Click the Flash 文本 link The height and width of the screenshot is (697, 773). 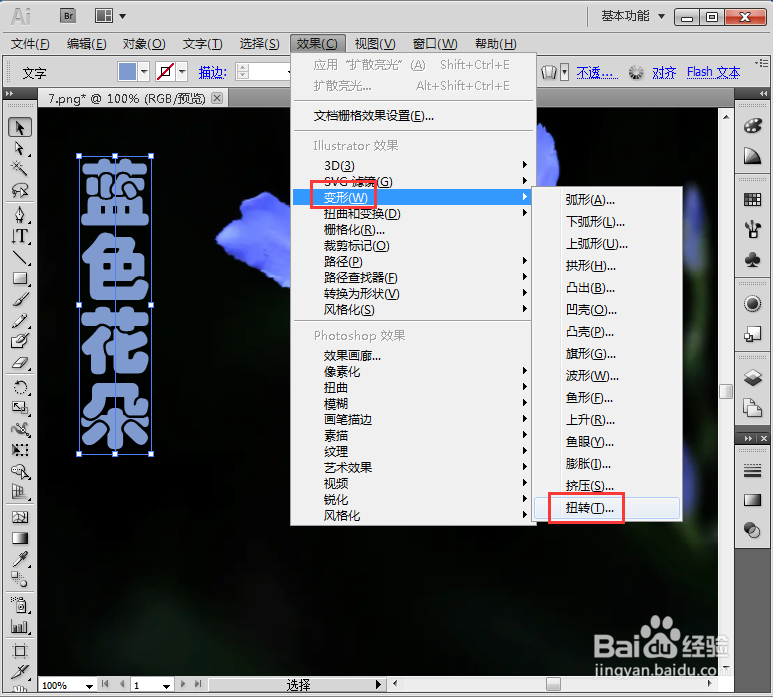coord(713,72)
